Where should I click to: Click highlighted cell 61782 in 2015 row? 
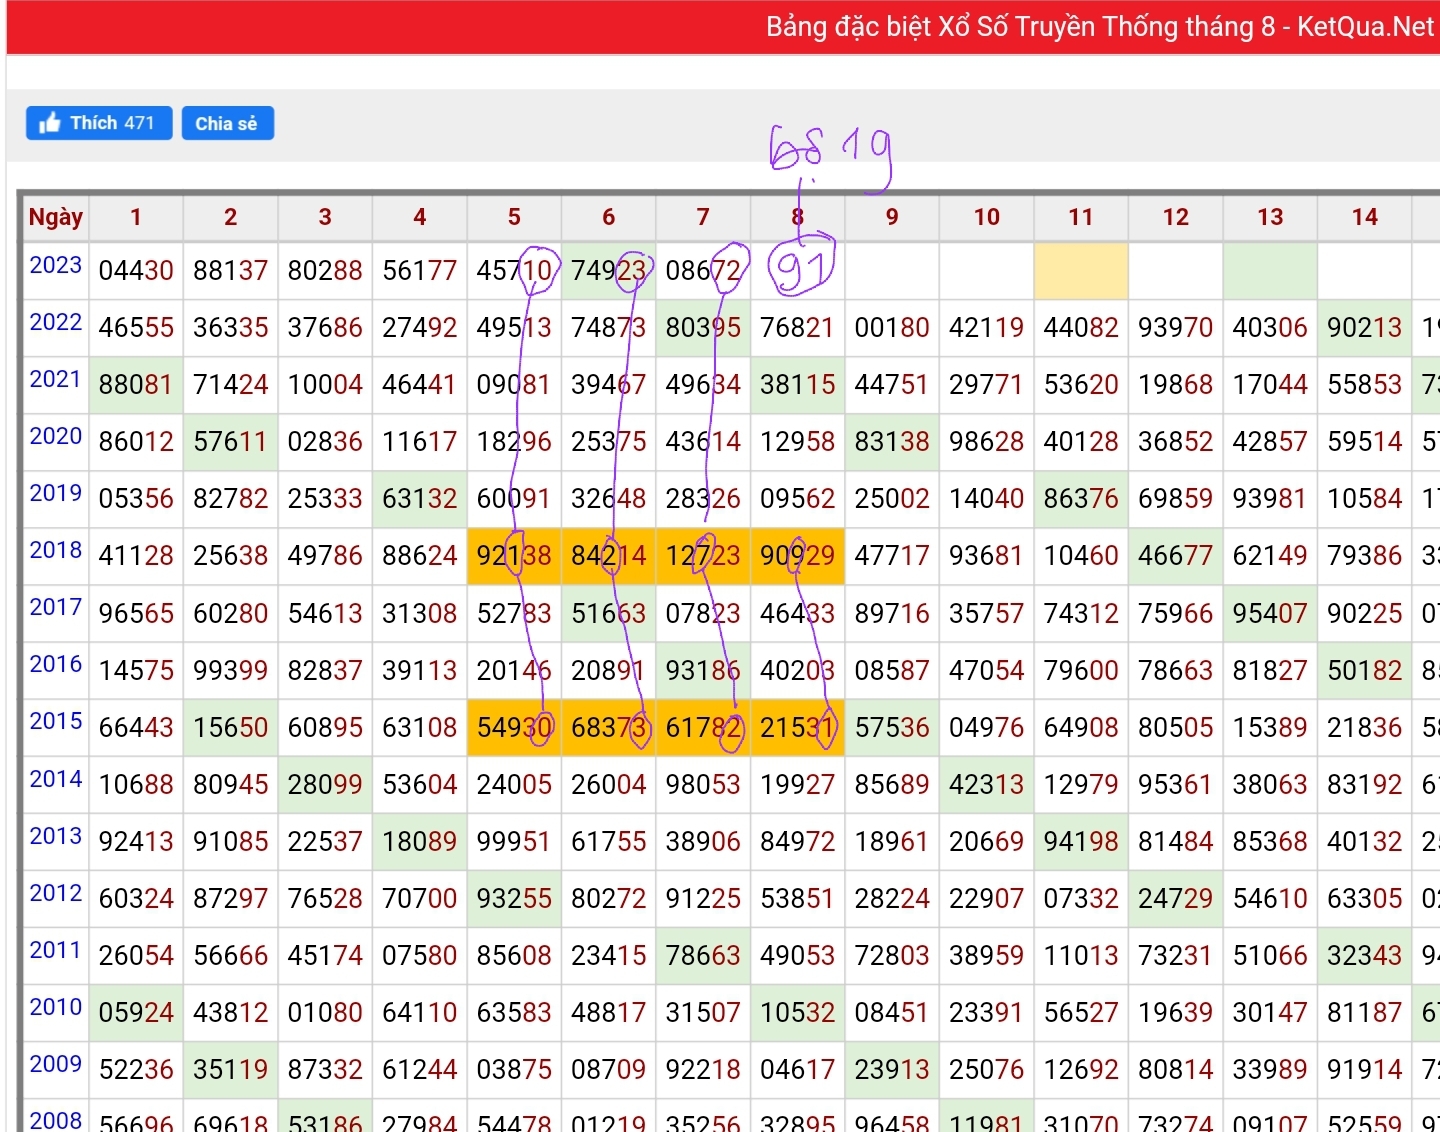tap(703, 727)
